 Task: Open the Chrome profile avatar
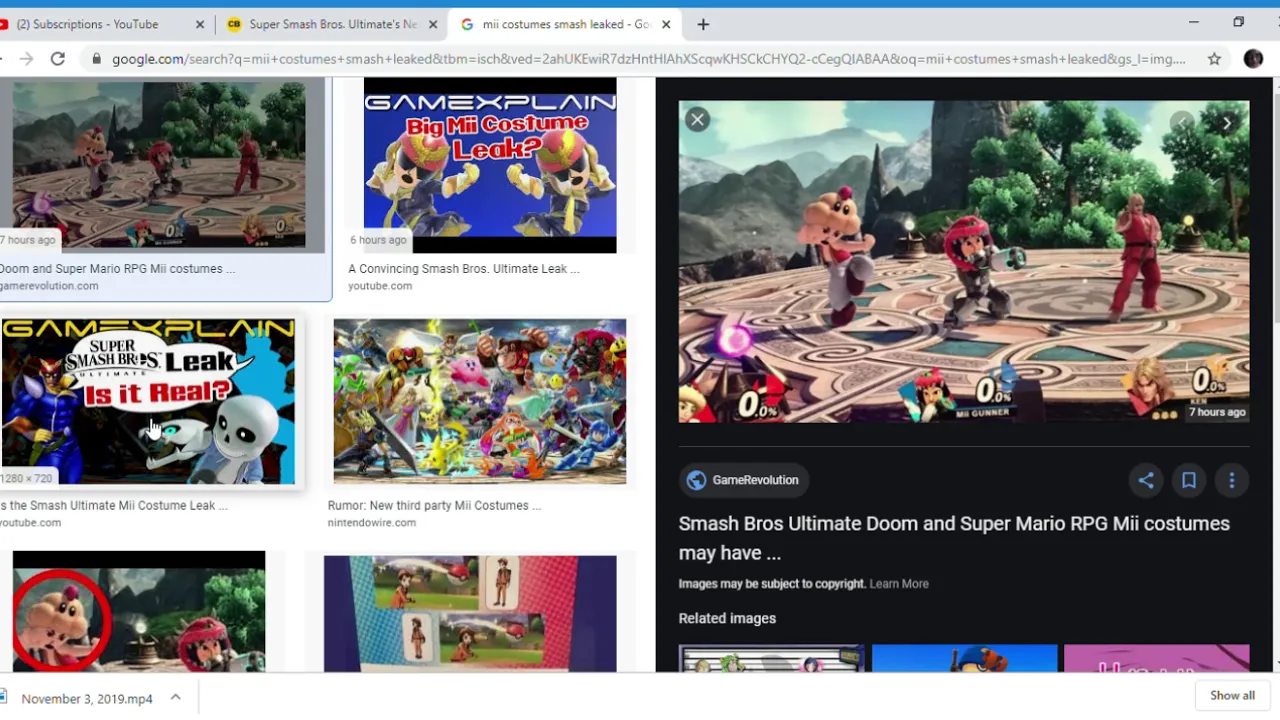pyautogui.click(x=1253, y=59)
